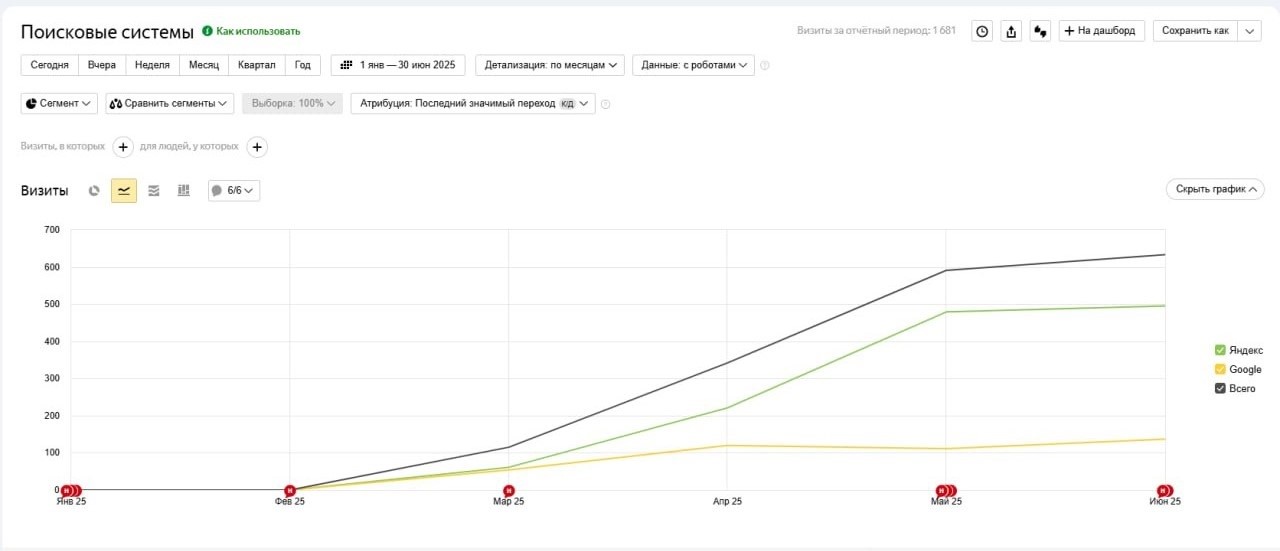Toggle the Всего legend checkbox

[x=1220, y=388]
